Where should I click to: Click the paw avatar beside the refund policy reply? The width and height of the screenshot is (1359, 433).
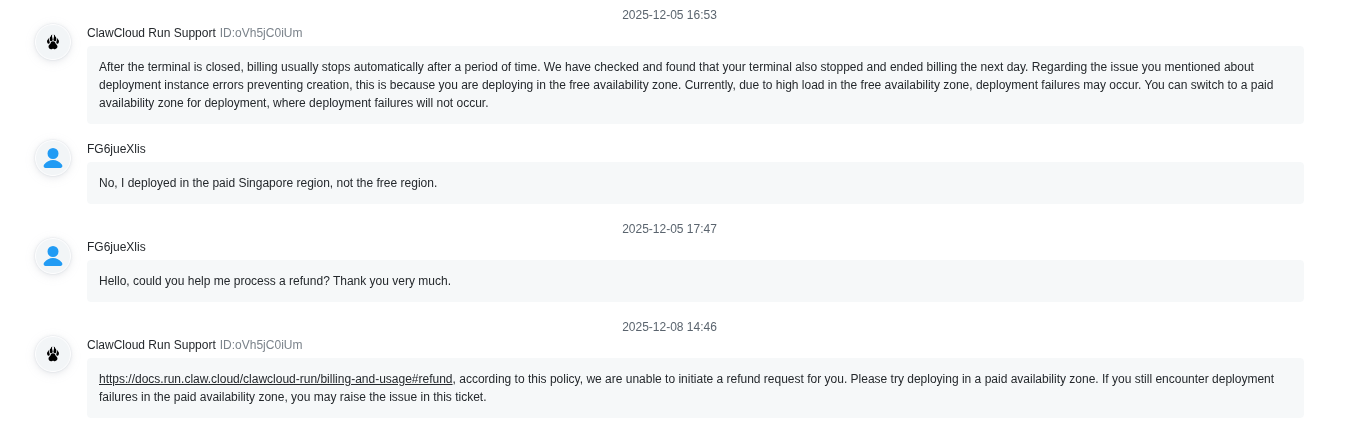click(53, 354)
